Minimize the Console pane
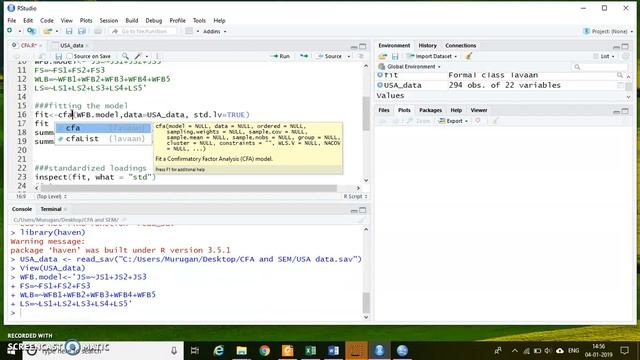This screenshot has height=360, width=640. tap(354, 210)
